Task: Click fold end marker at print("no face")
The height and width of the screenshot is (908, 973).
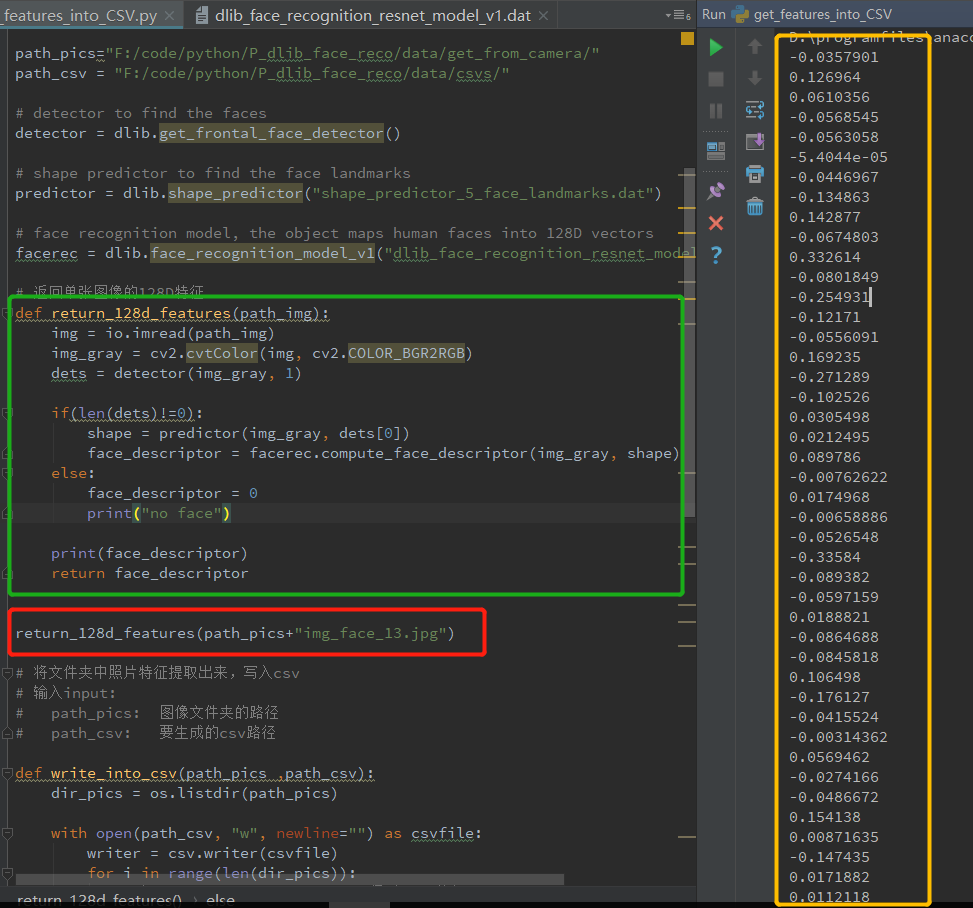Action: [x=7, y=513]
